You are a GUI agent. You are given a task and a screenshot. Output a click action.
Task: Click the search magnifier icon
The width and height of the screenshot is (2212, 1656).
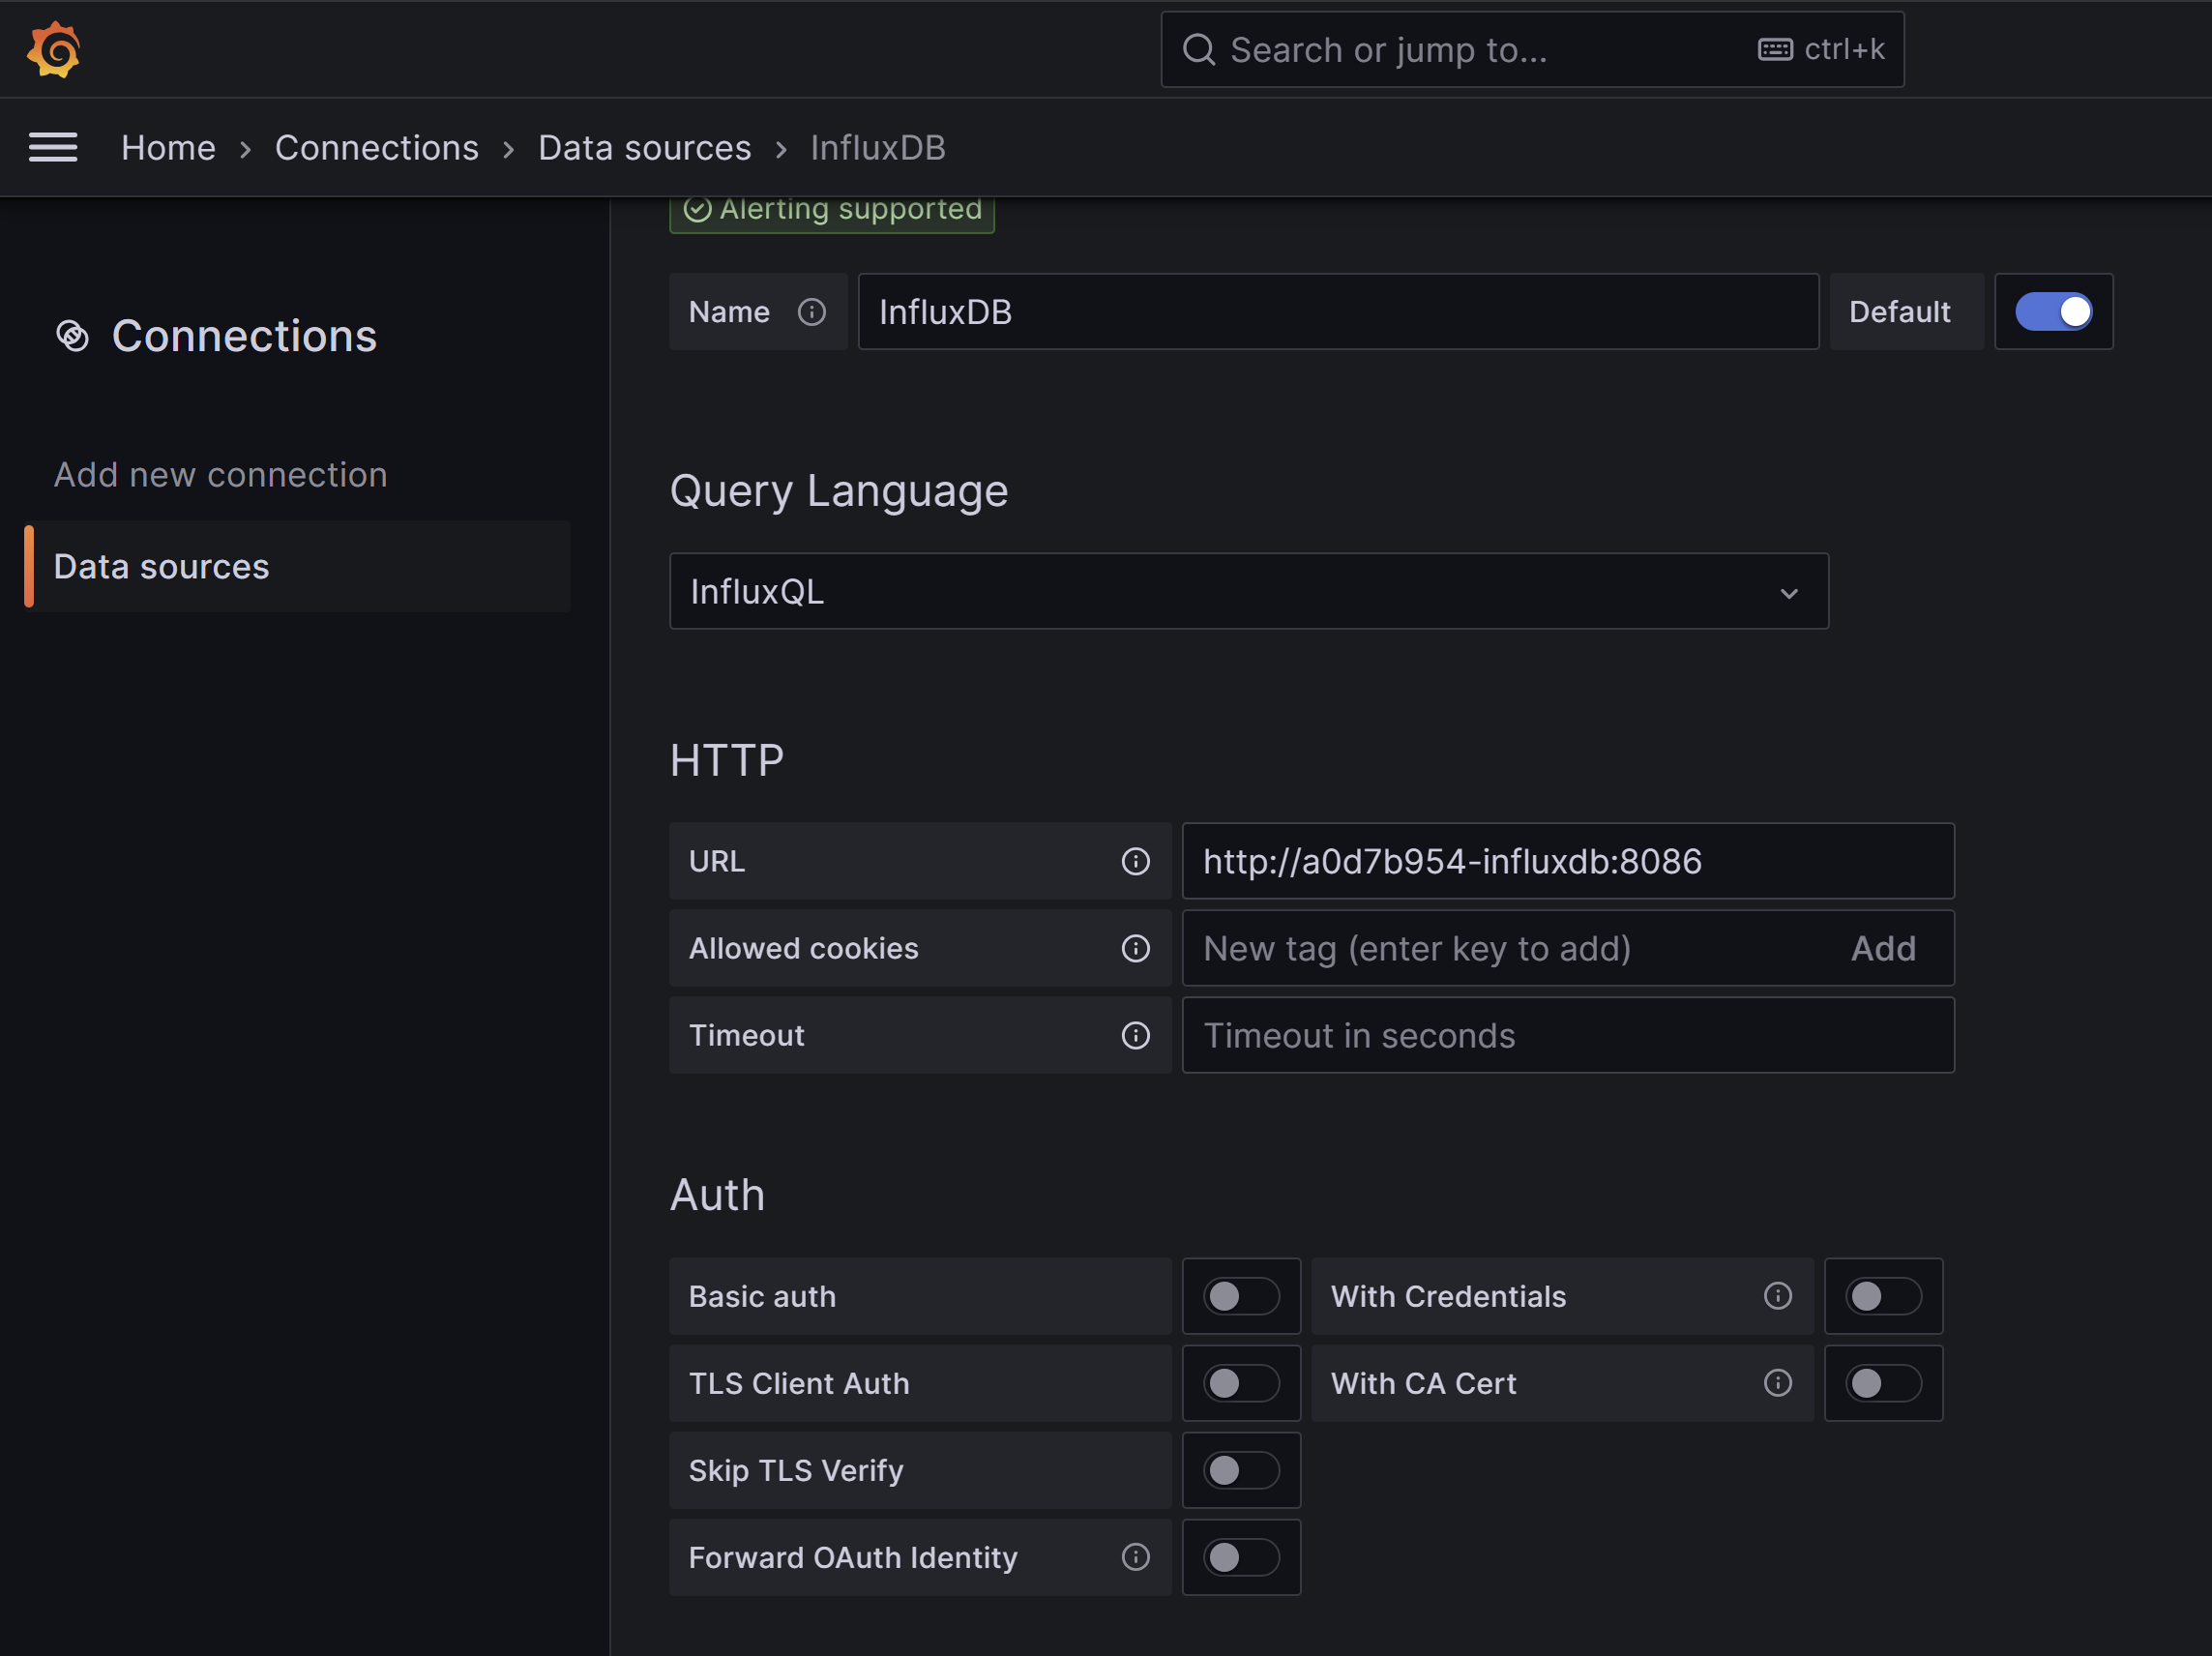(x=1199, y=50)
